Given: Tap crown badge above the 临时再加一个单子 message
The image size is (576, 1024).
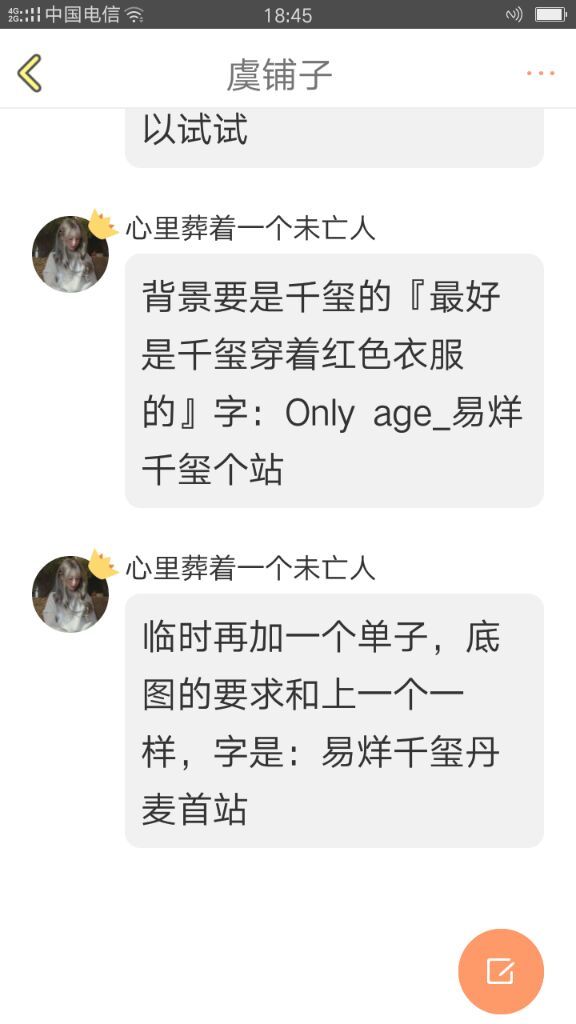Looking at the screenshot, I should click(x=102, y=564).
